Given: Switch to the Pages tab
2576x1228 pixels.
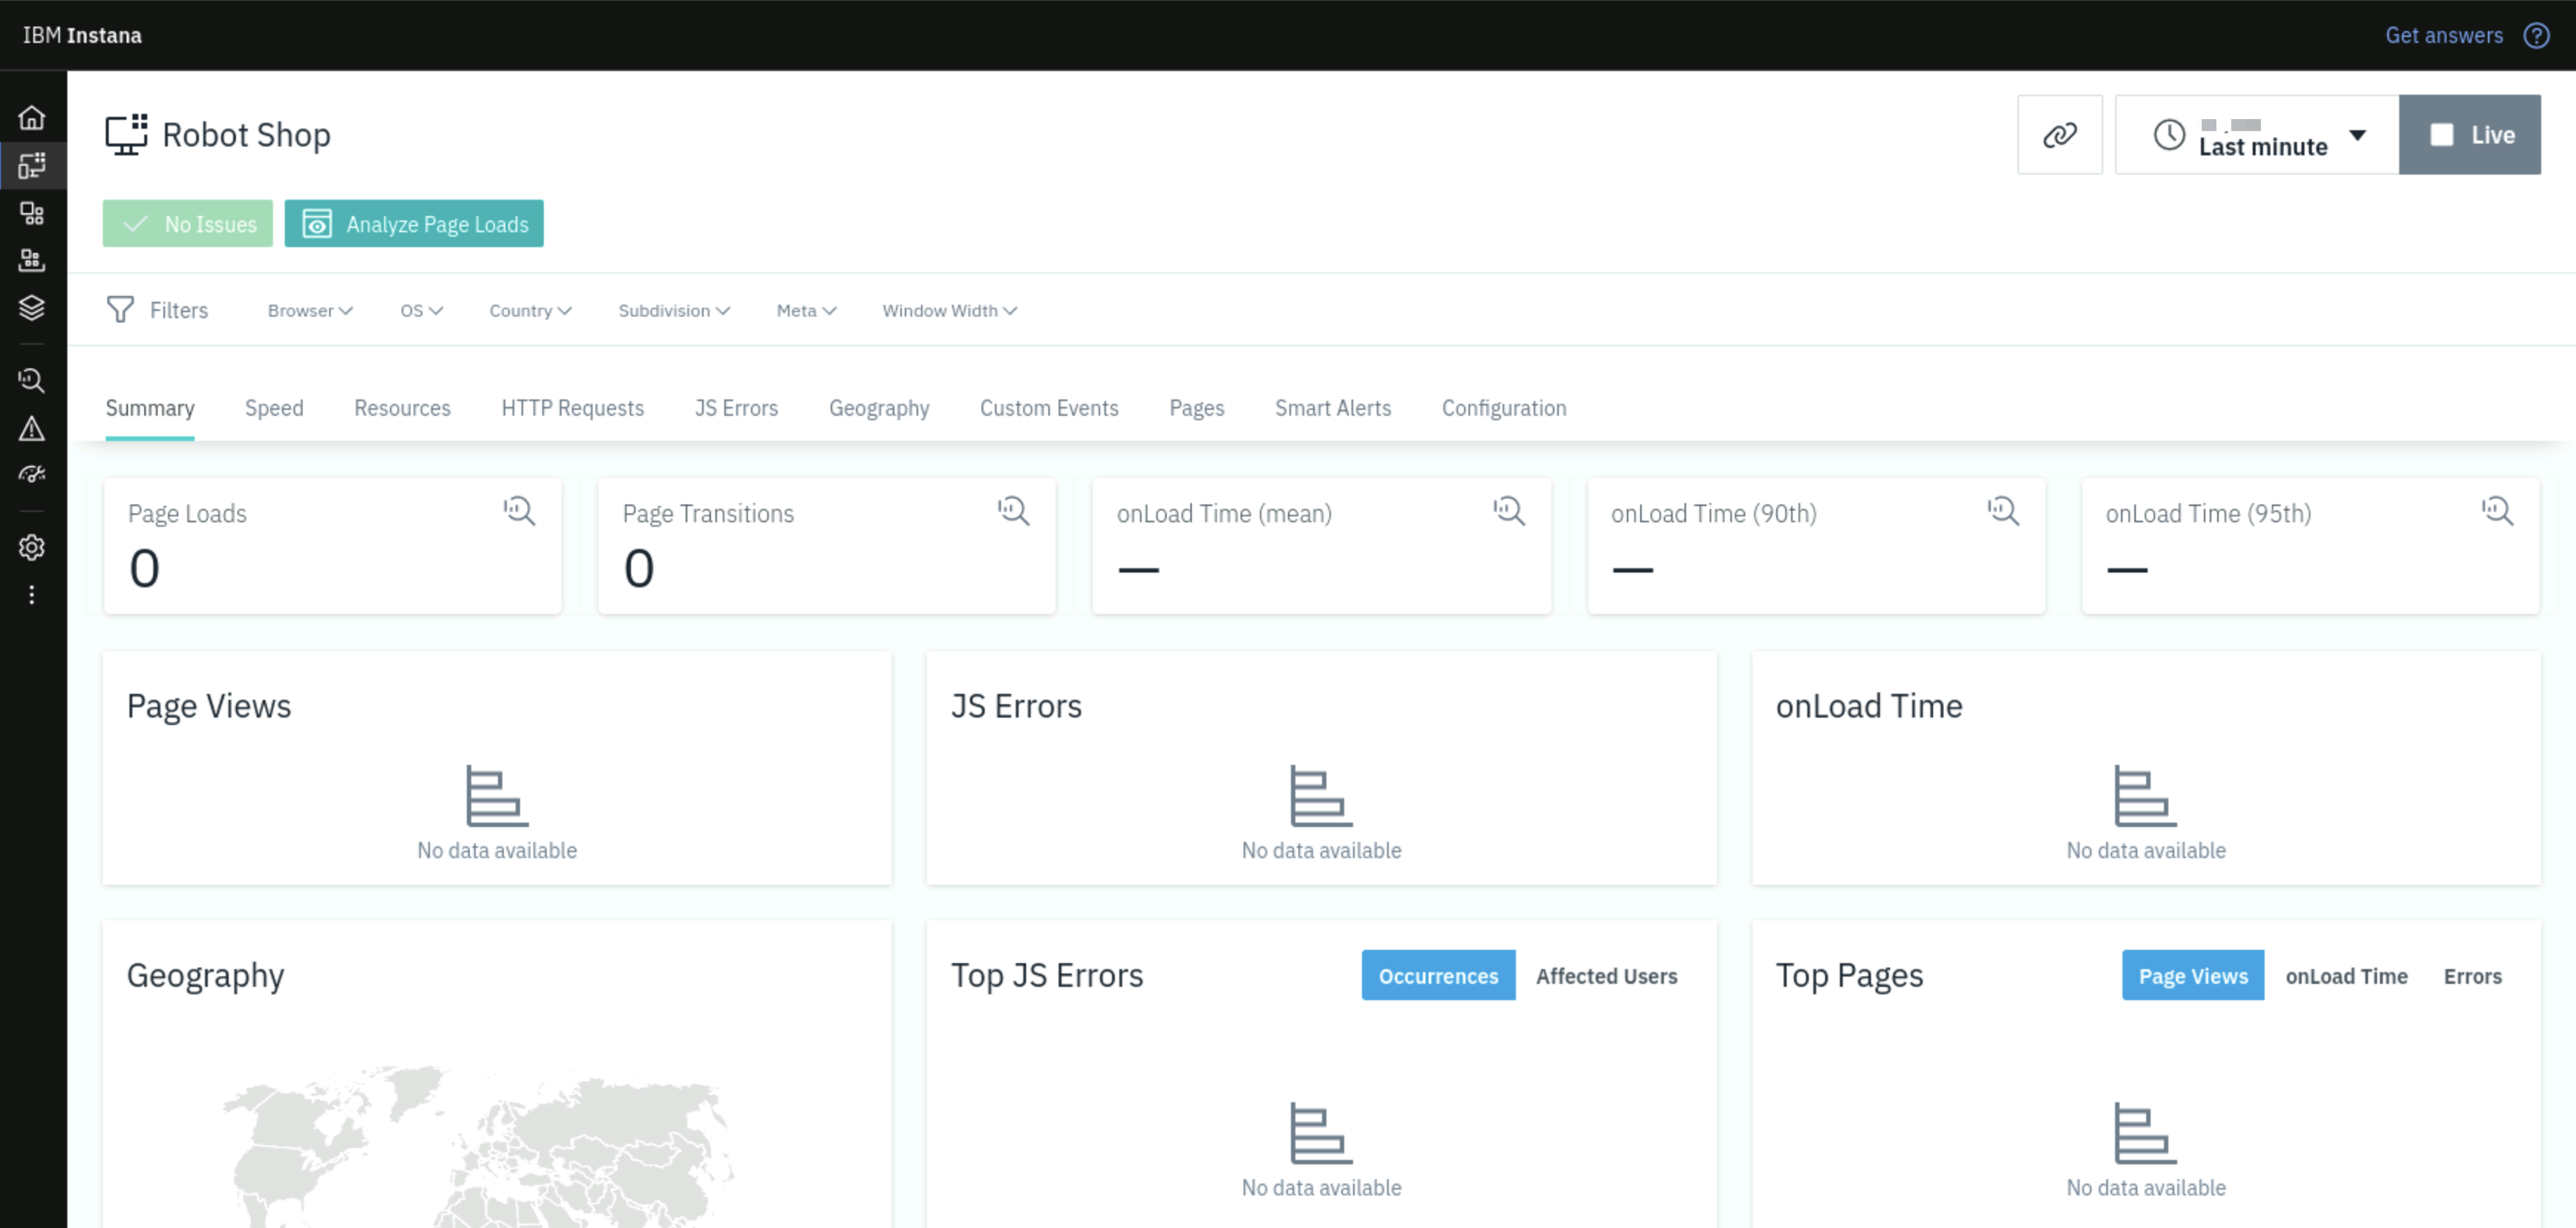Looking at the screenshot, I should [x=1196, y=408].
